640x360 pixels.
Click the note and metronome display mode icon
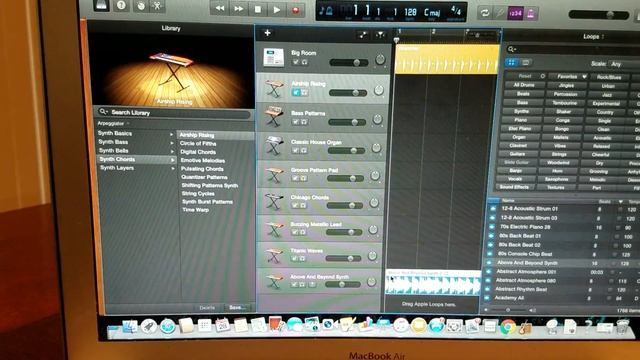click(x=326, y=11)
